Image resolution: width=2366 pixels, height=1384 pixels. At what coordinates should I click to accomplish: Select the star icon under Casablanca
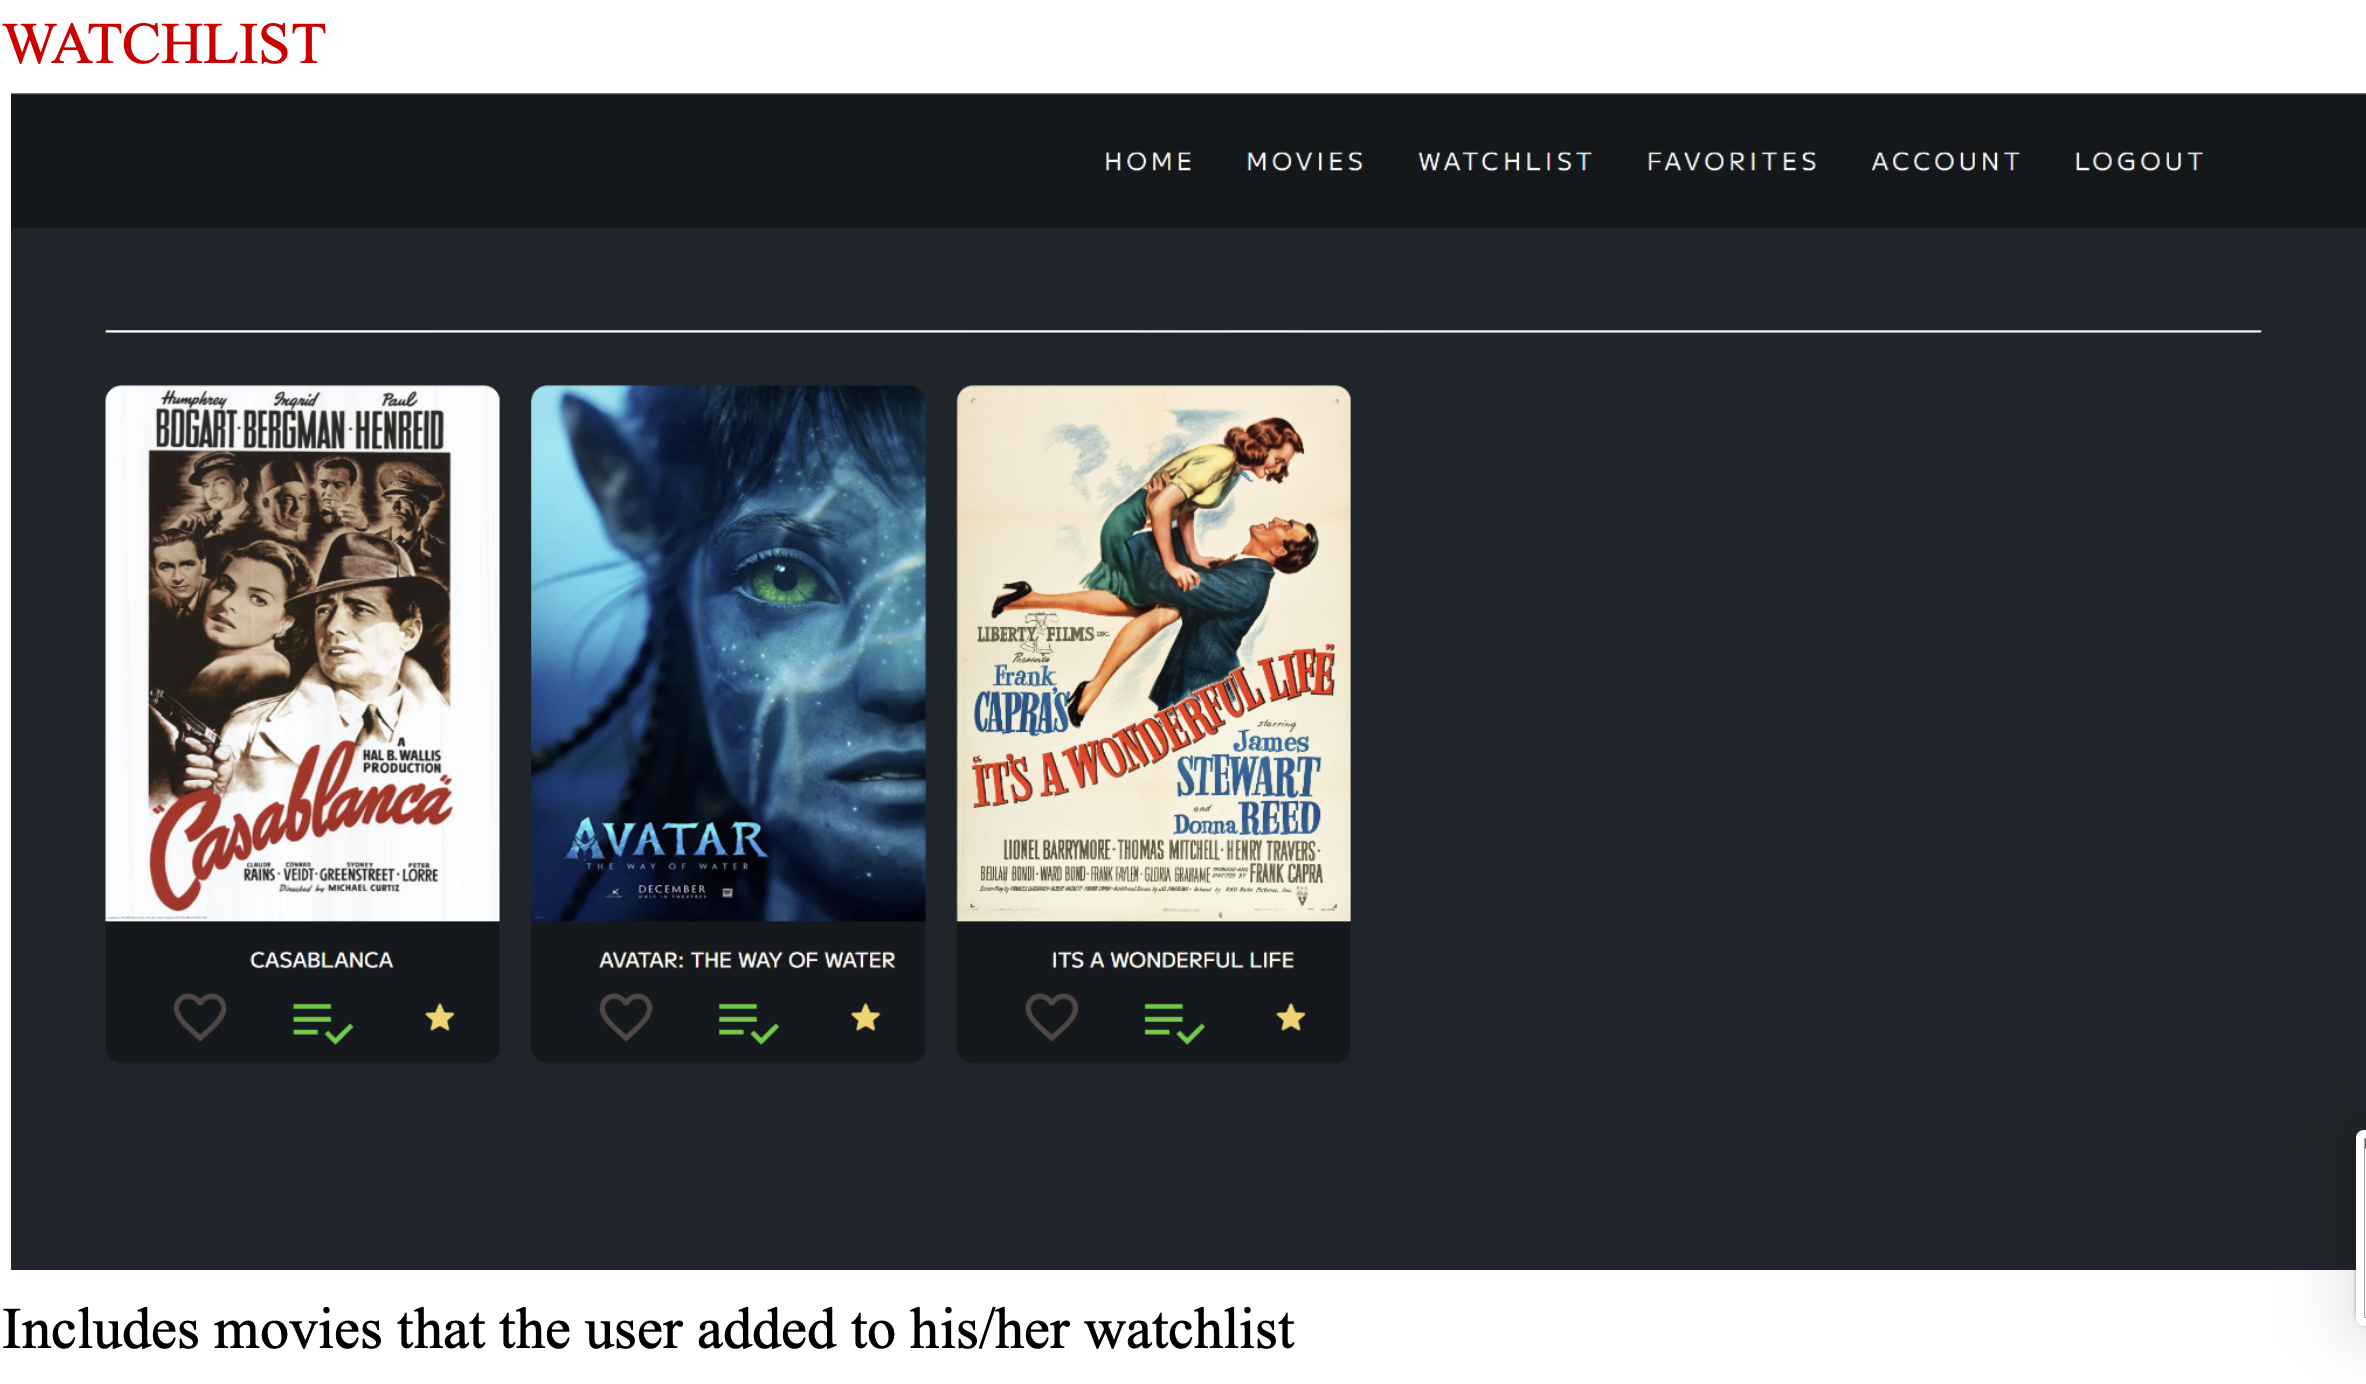coord(439,1017)
